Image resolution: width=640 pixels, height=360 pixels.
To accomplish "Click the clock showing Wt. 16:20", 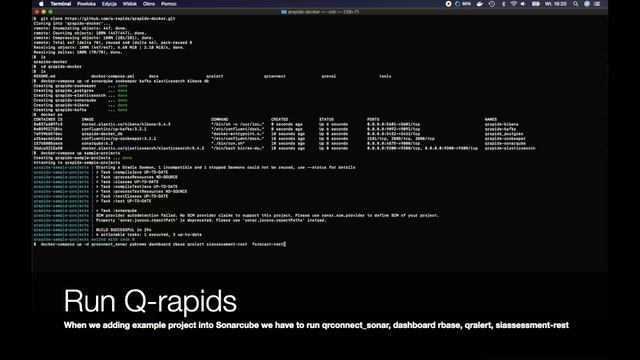I will tap(556, 4).
